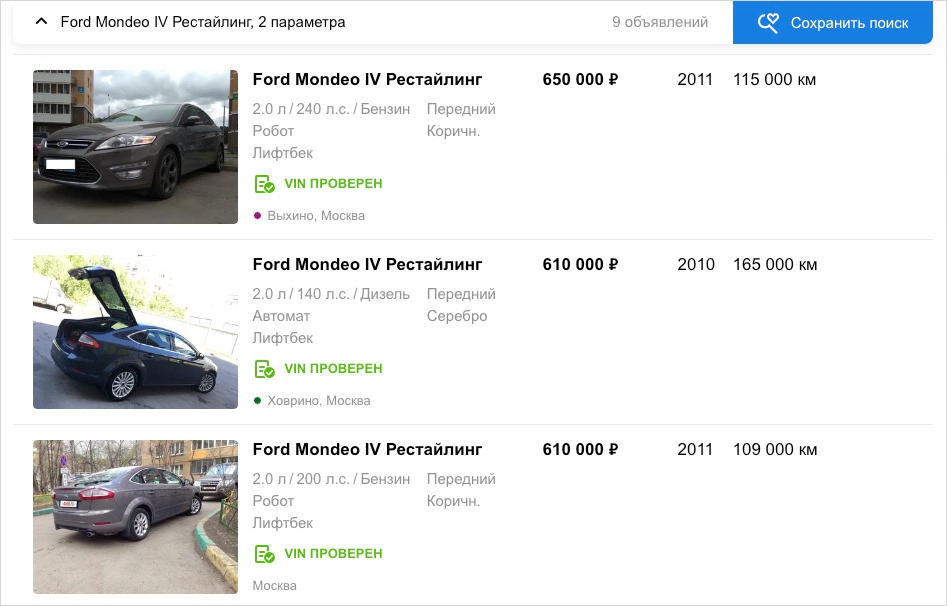
Task: Click the VIN check icon on the bottom listing
Action: pos(265,553)
